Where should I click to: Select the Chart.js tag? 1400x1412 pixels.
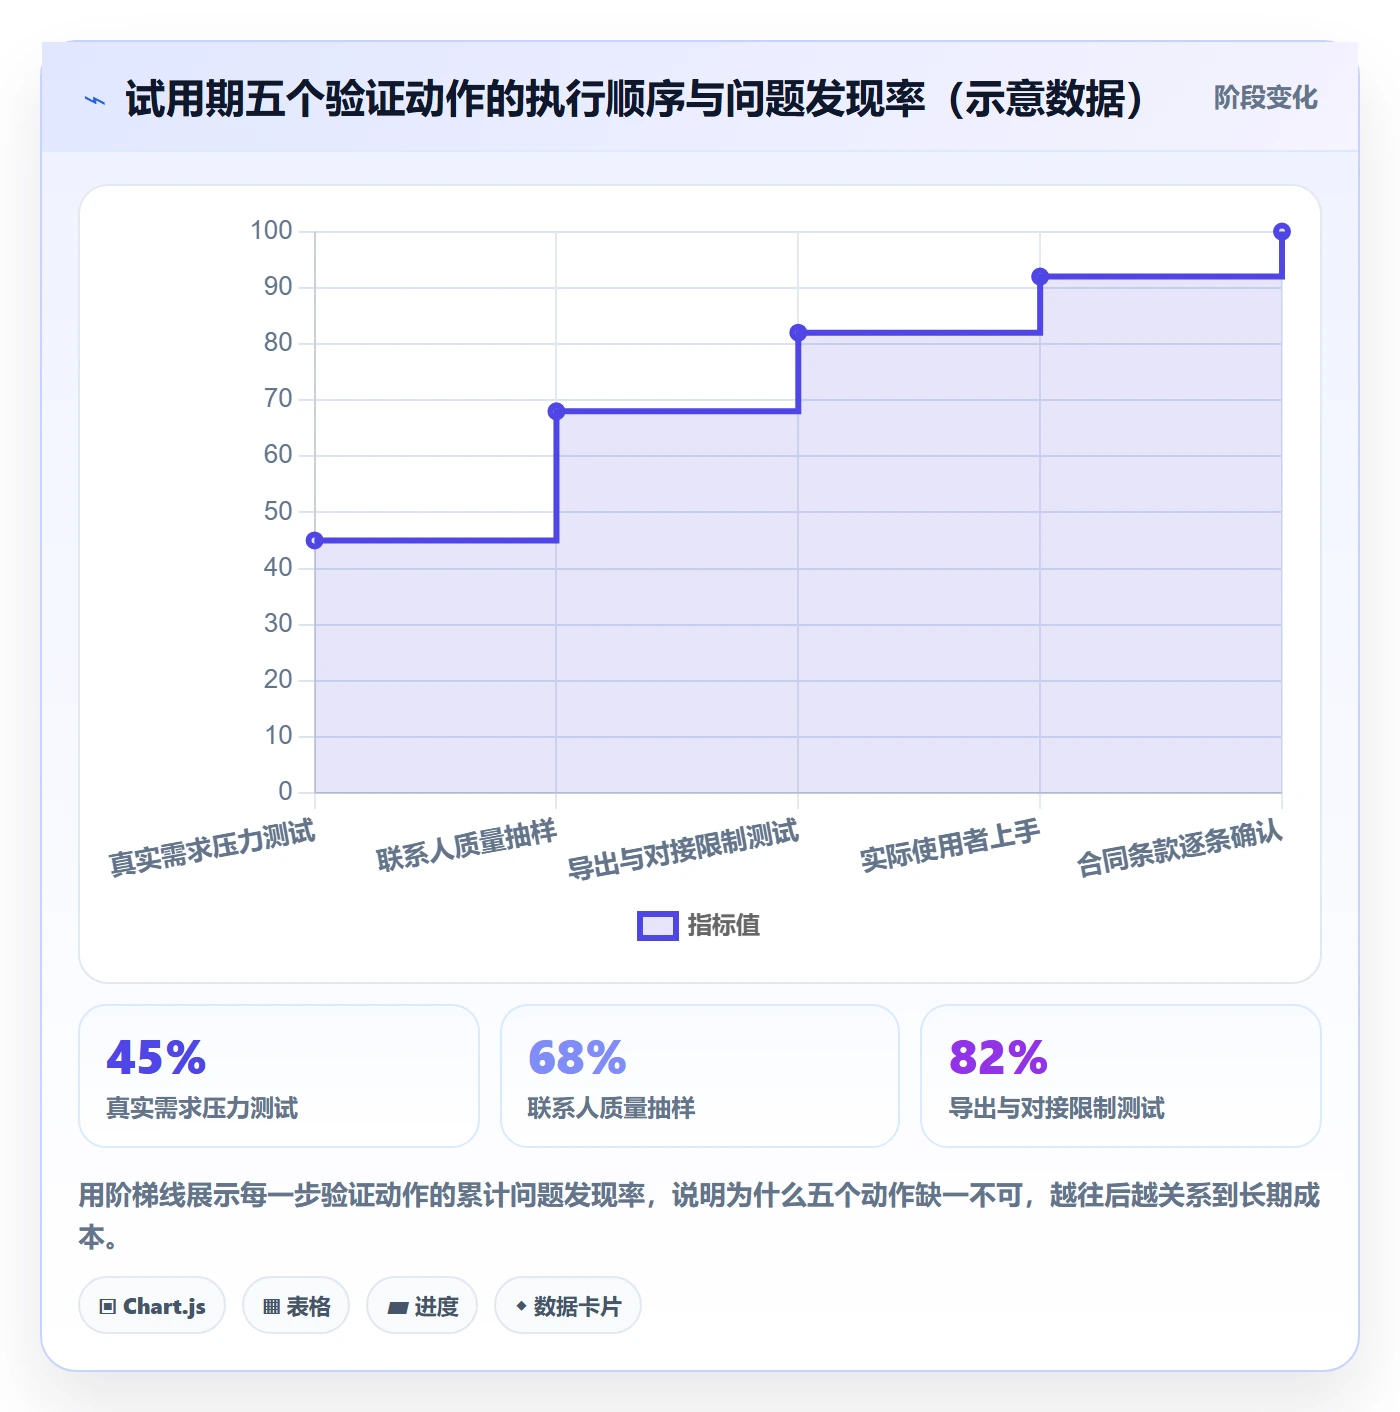click(x=152, y=1306)
